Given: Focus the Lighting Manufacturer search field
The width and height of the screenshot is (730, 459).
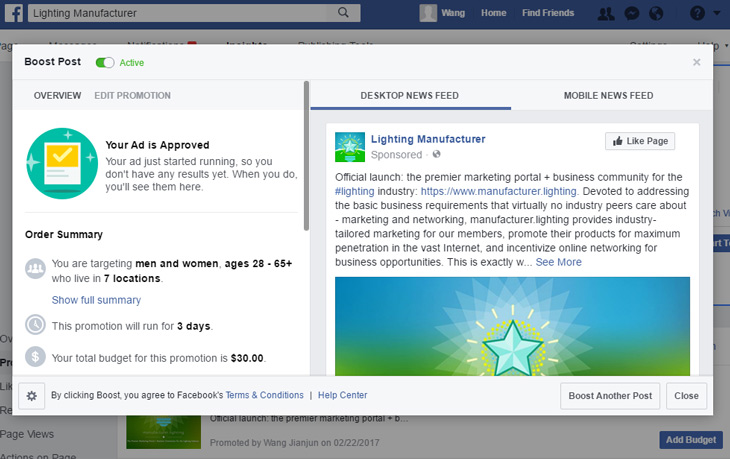Looking at the screenshot, I should [194, 13].
